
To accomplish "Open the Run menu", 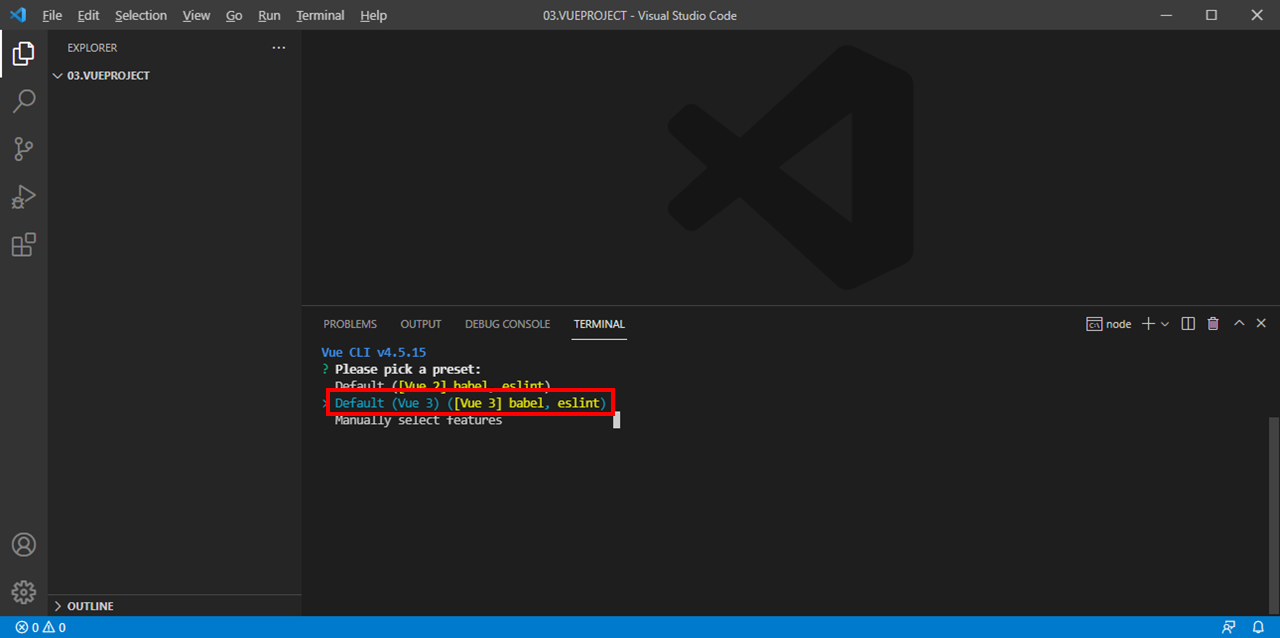I will [269, 15].
